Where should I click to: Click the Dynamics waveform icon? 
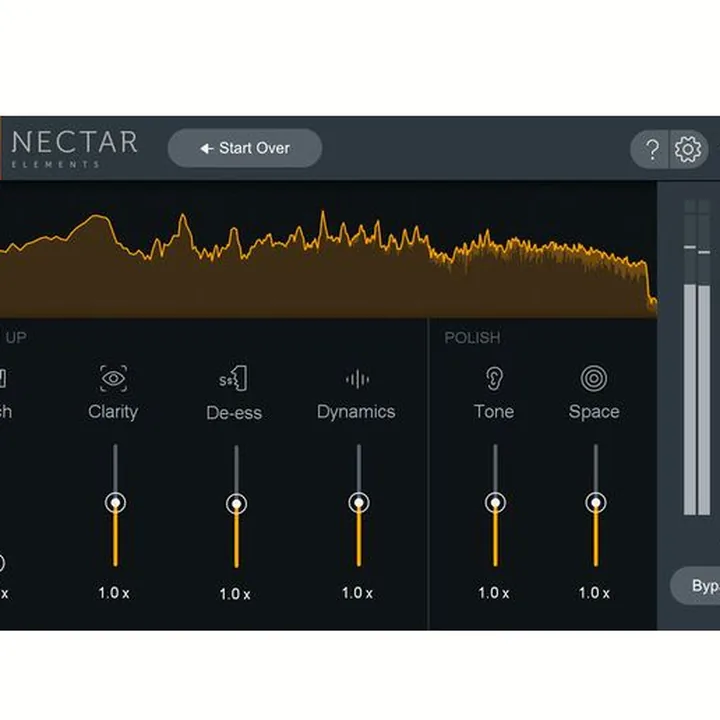(357, 379)
